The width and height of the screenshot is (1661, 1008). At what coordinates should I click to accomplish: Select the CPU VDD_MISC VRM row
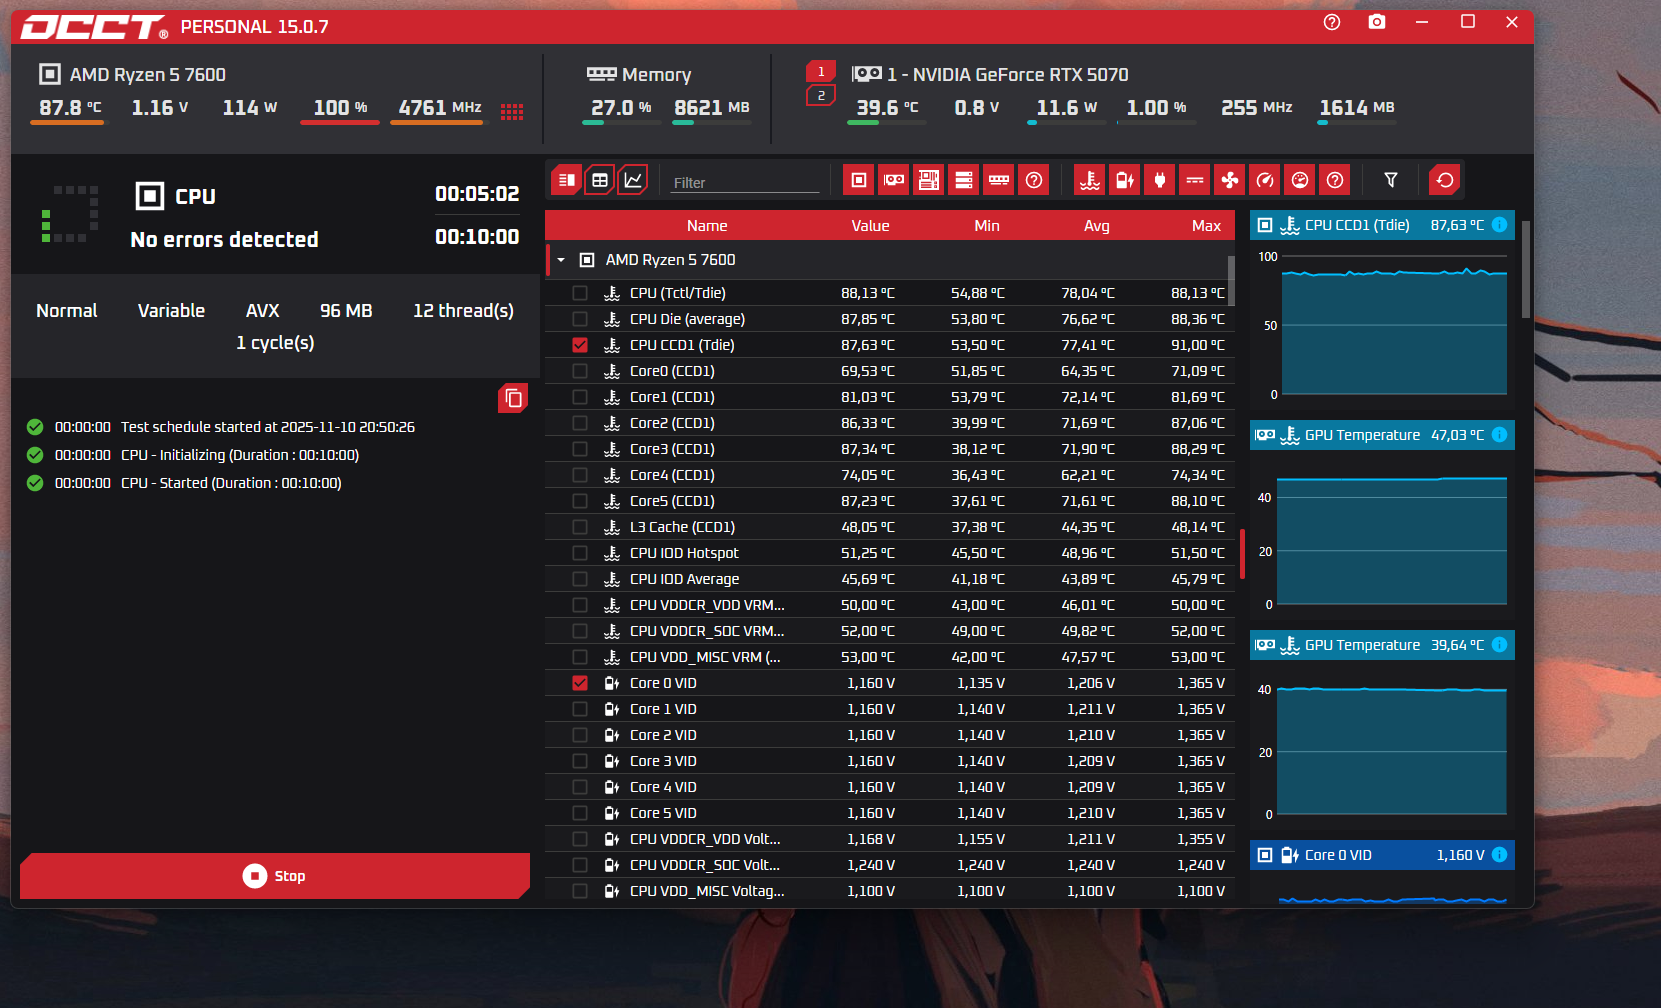pyautogui.click(x=890, y=657)
